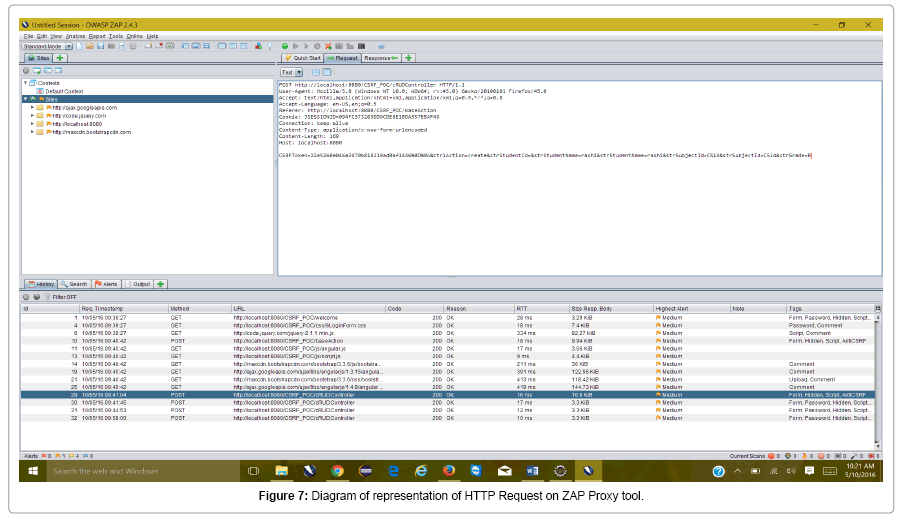Click the Manage Add-ons colored blocks icon
This screenshot has width=906, height=521.
tap(258, 46)
